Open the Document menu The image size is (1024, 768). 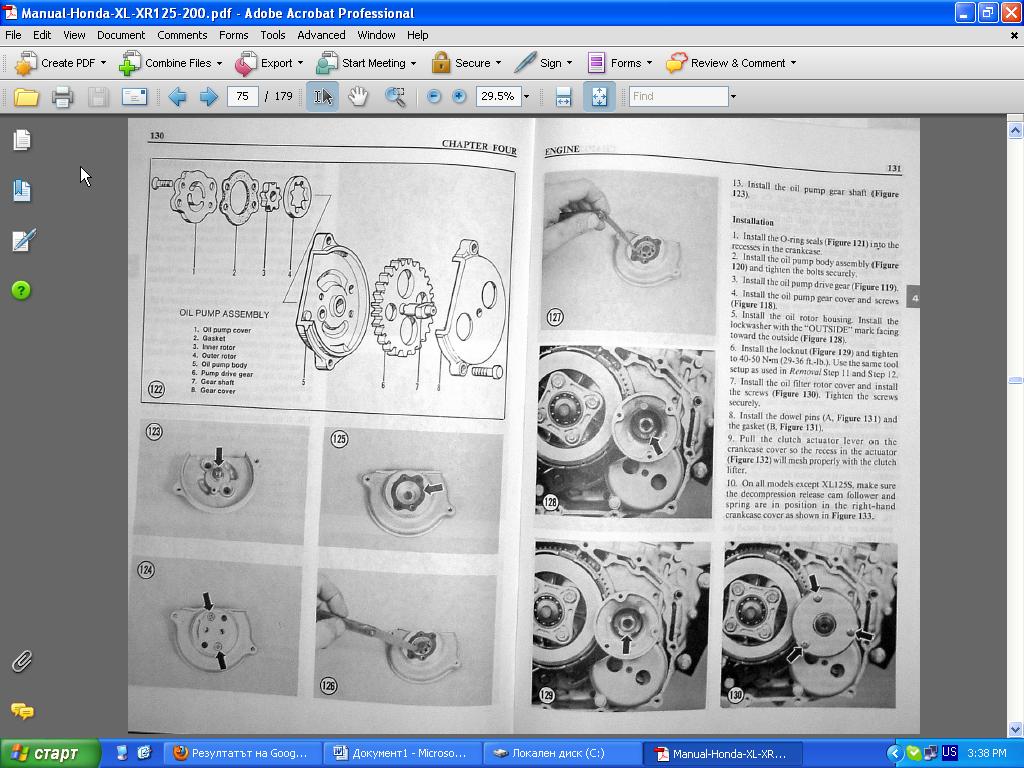coord(121,35)
